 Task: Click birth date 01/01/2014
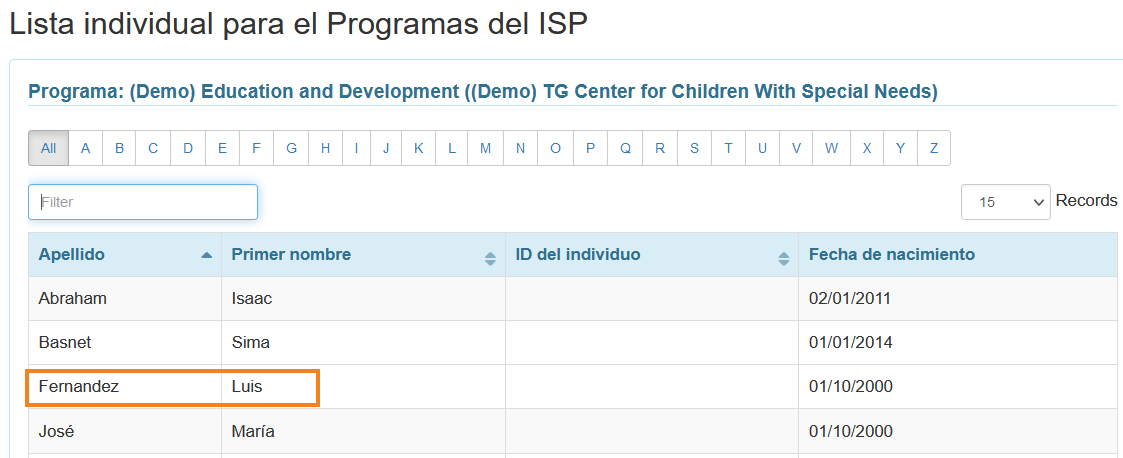pos(851,343)
